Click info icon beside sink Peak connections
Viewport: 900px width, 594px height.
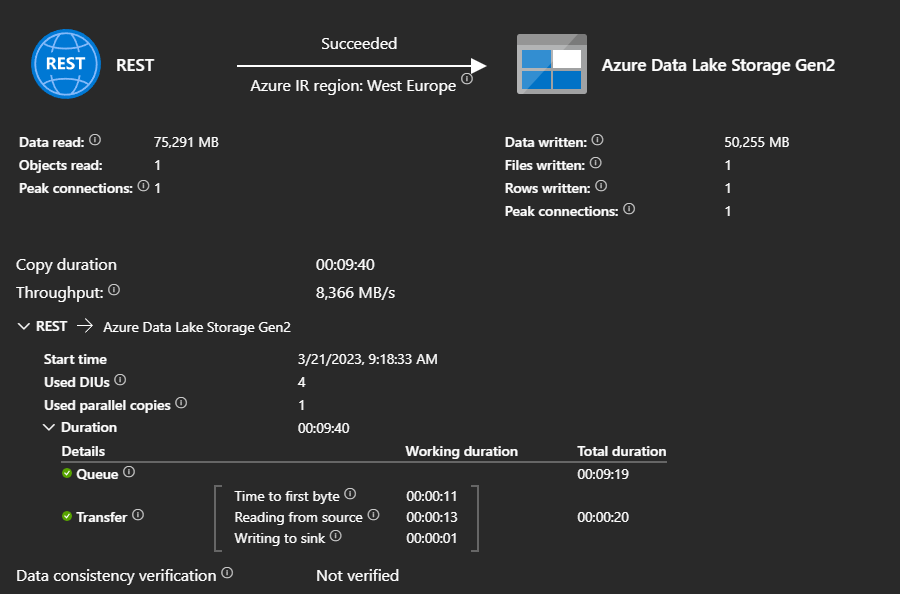pos(629,209)
